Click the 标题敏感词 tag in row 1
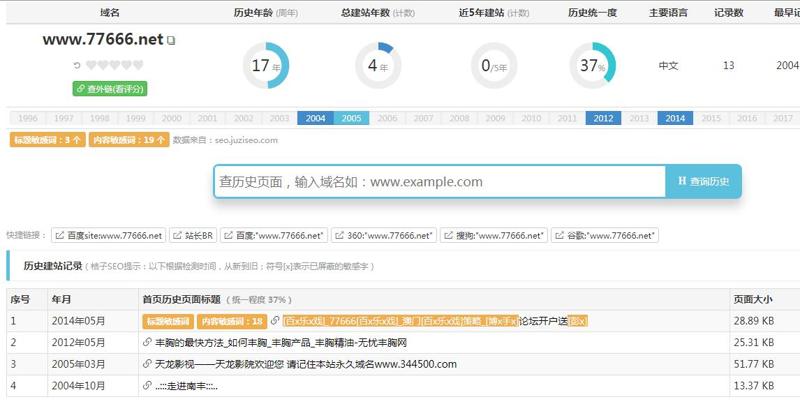This screenshot has height=404, width=800. click(168, 321)
